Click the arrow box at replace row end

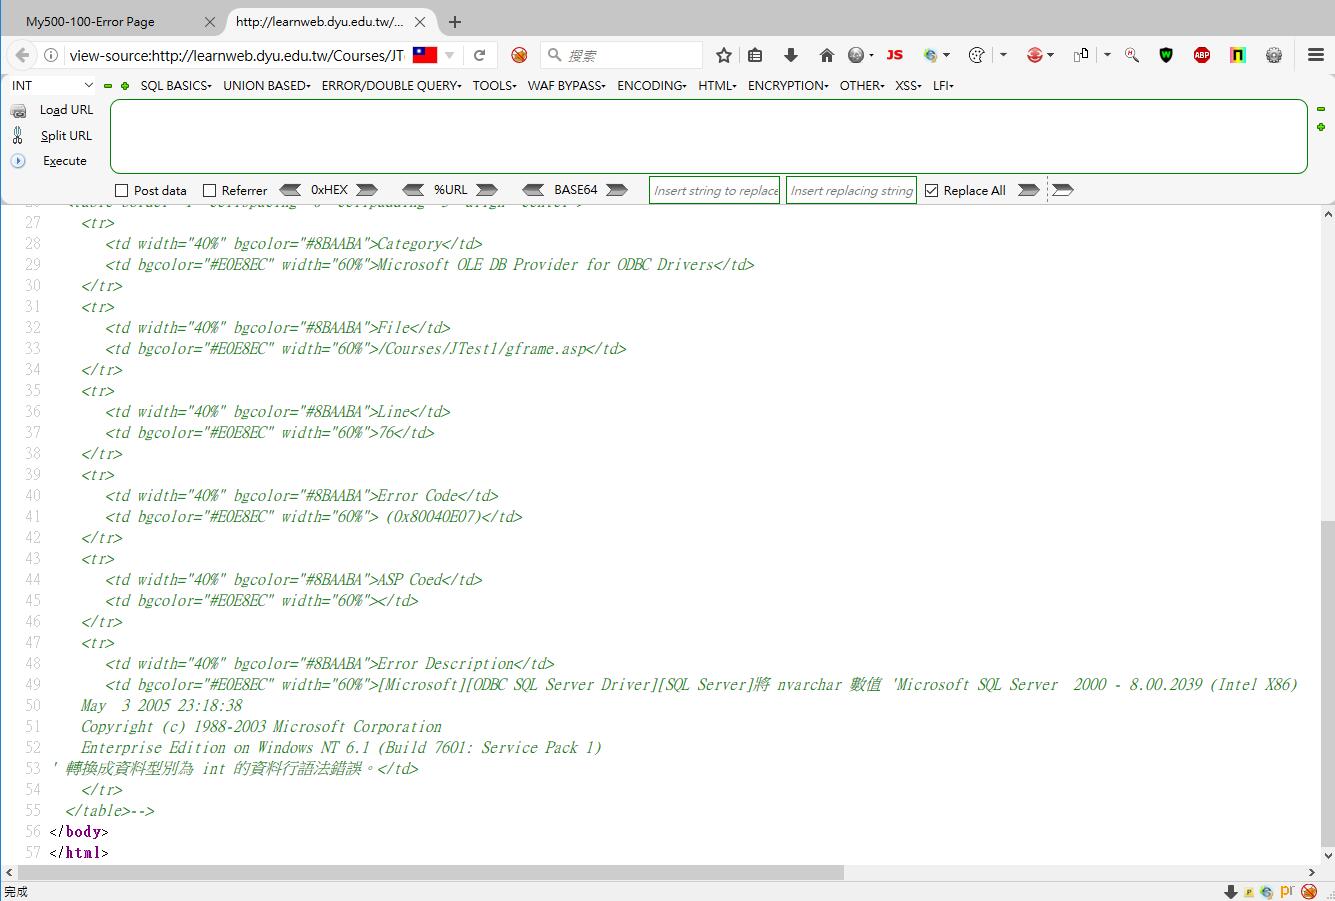pos(1062,190)
